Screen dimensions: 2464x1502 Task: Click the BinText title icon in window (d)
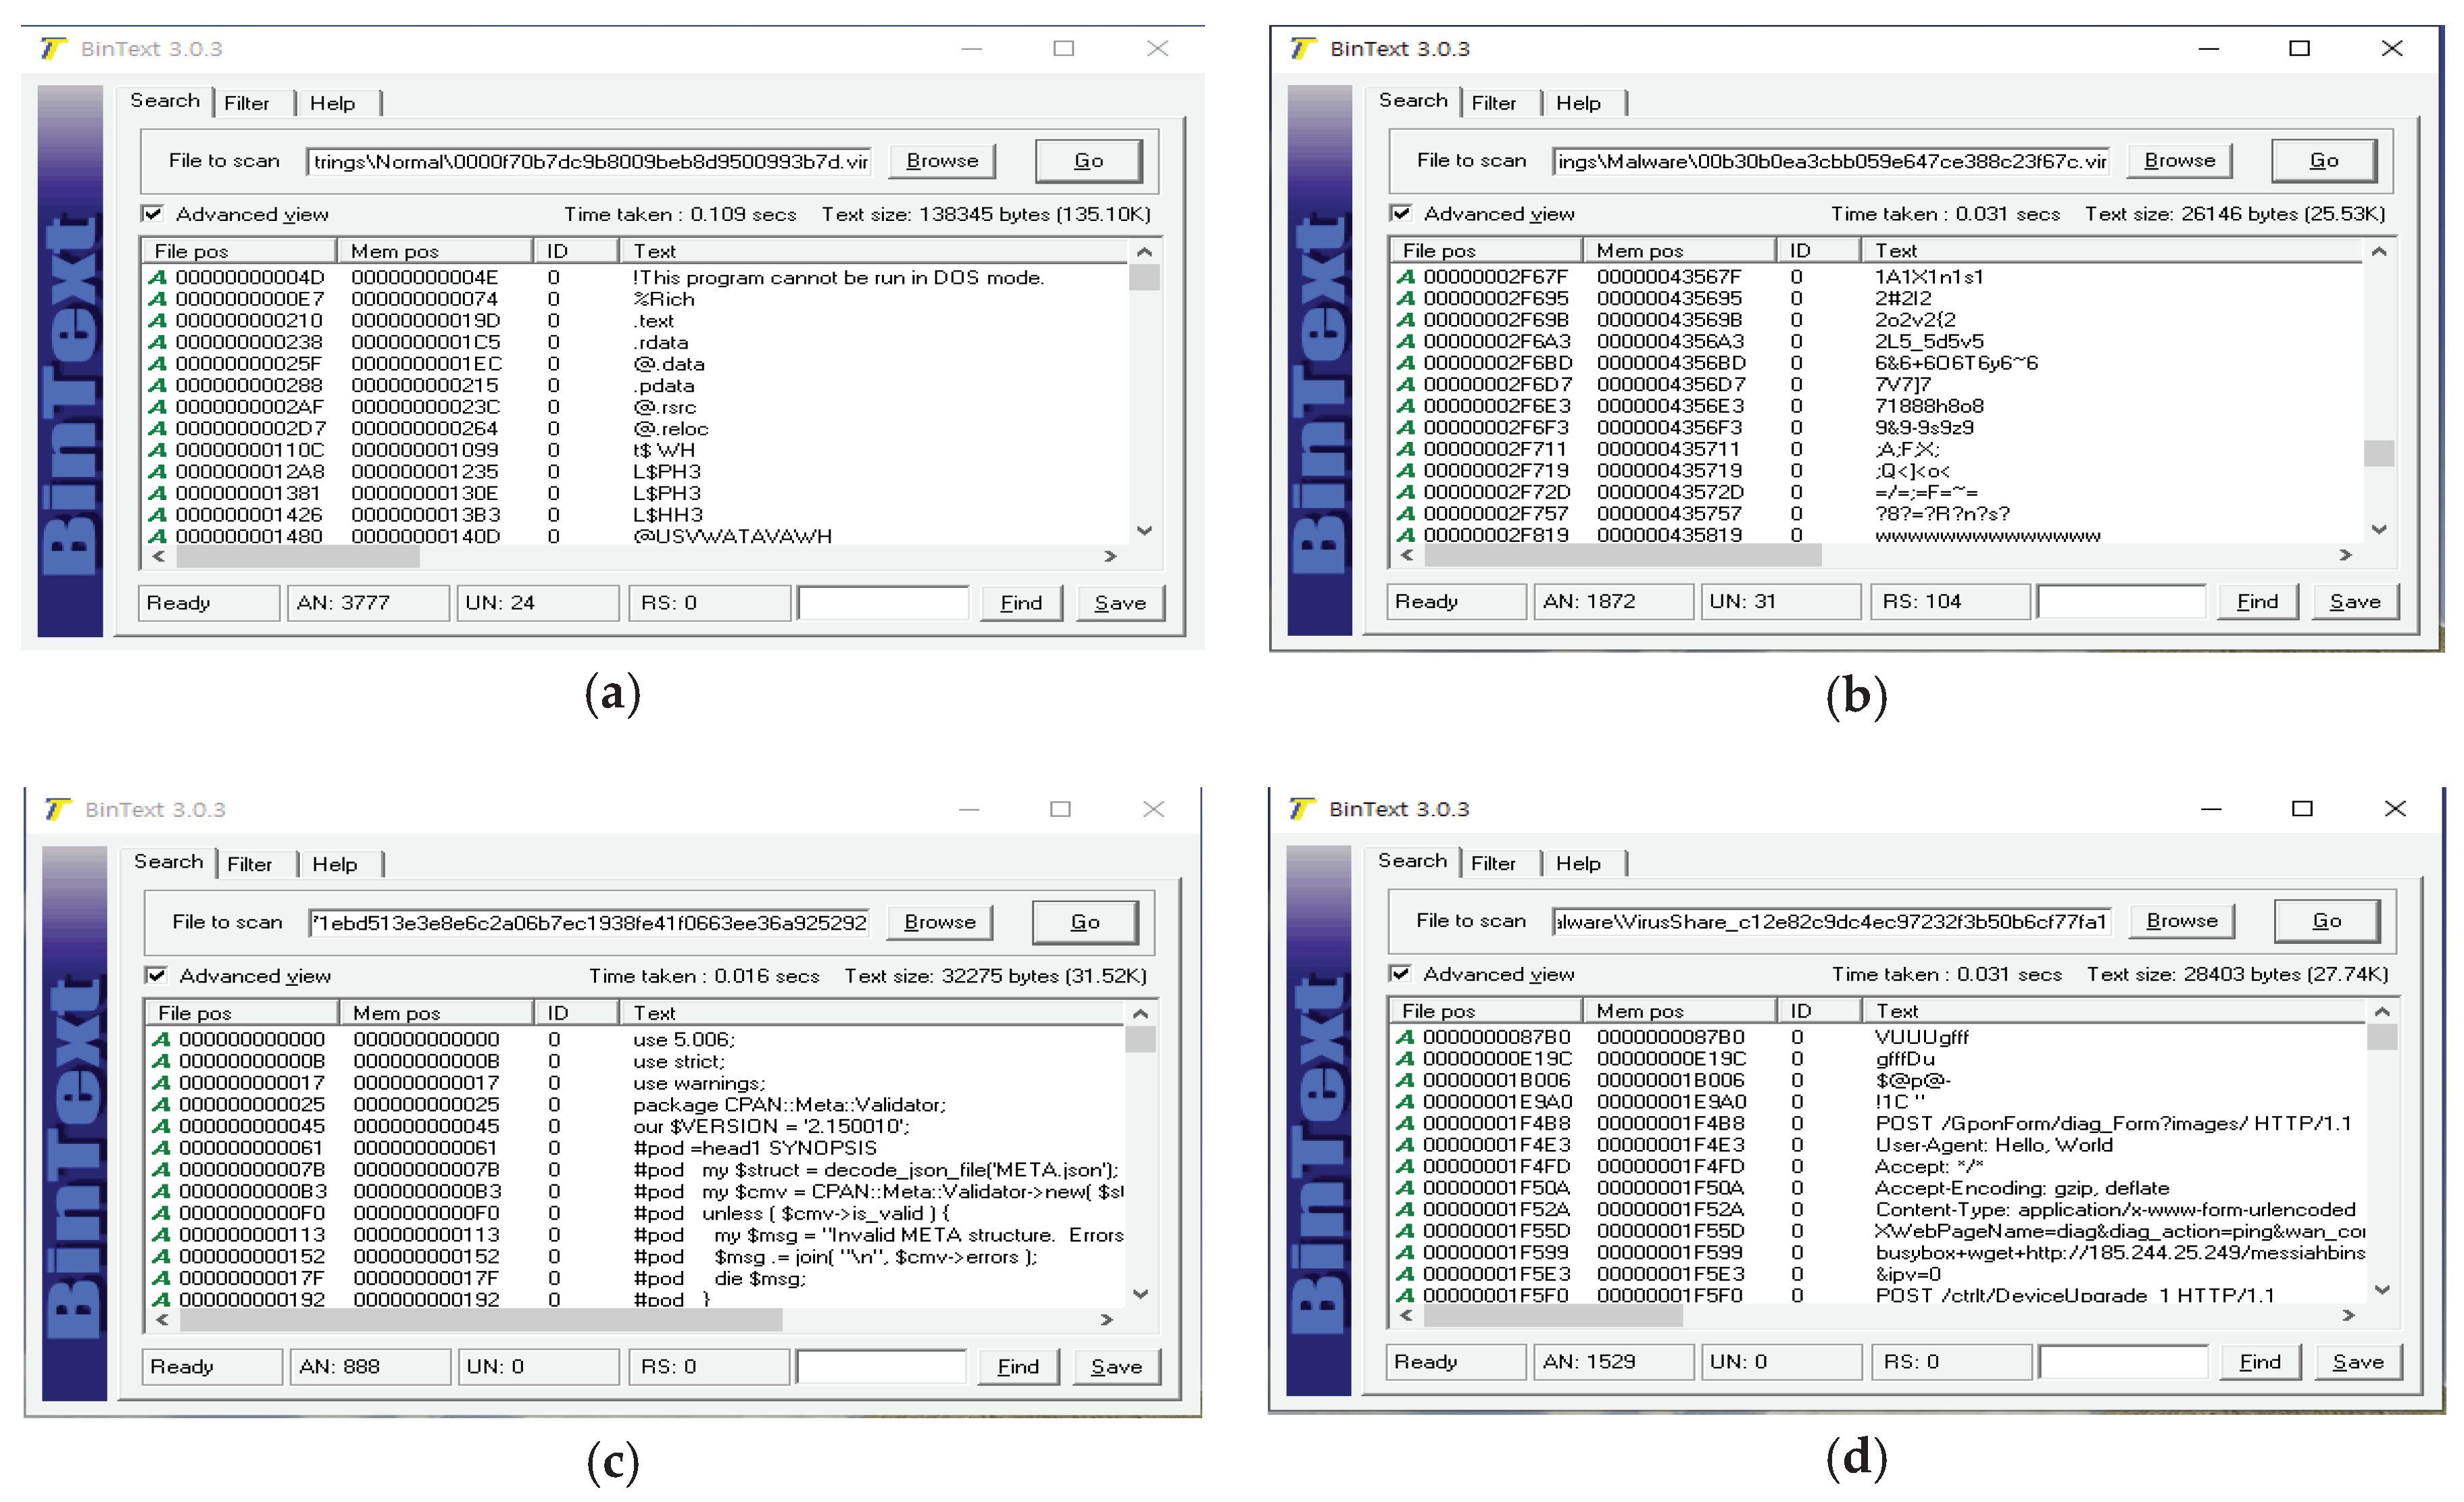pyautogui.click(x=1302, y=808)
